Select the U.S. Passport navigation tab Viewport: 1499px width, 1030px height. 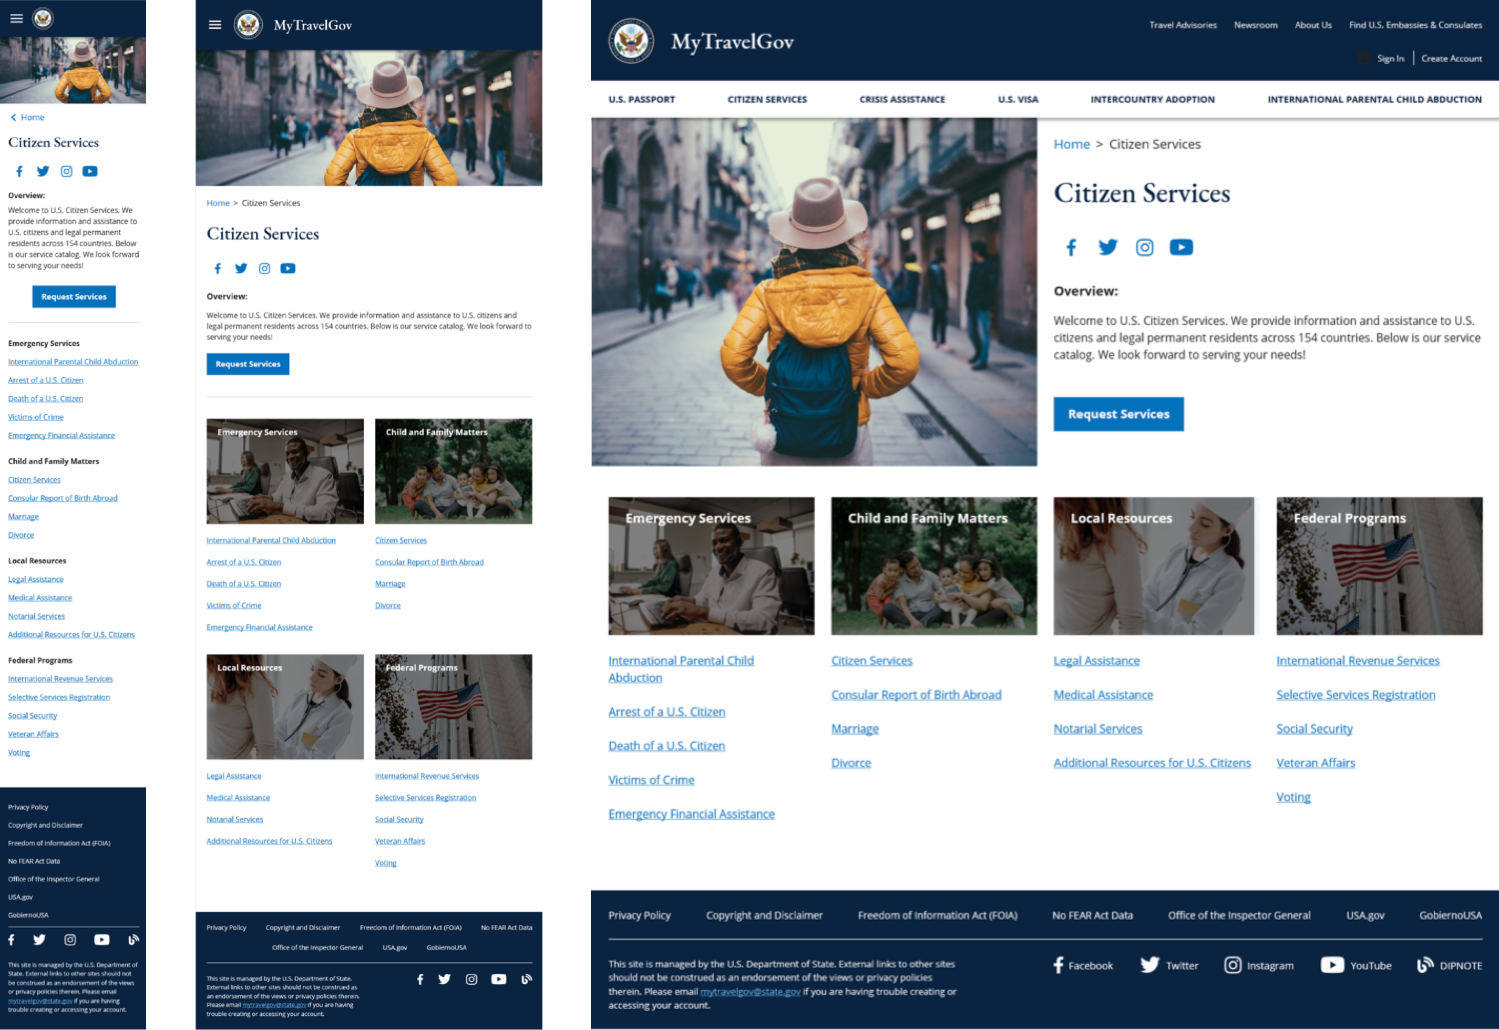pos(642,99)
